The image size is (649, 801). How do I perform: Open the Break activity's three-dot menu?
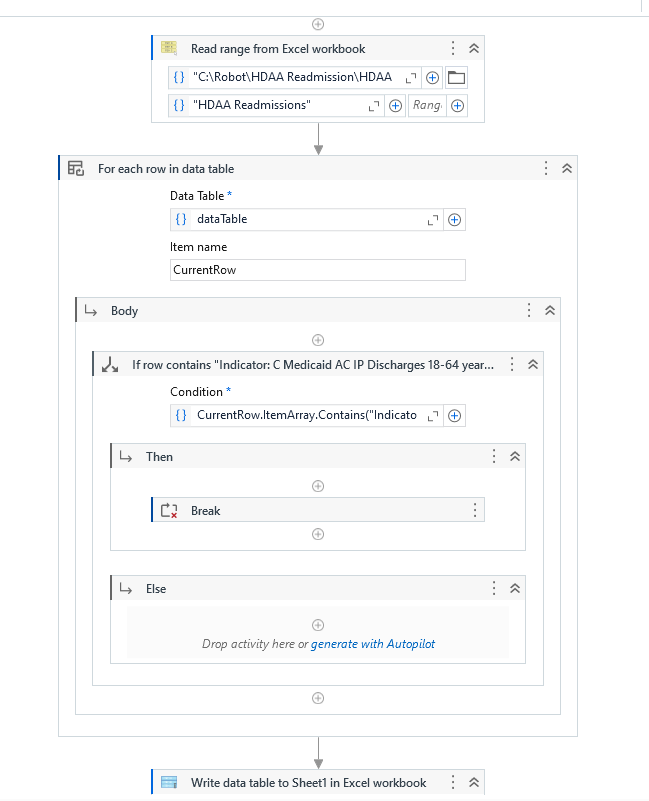[474, 510]
